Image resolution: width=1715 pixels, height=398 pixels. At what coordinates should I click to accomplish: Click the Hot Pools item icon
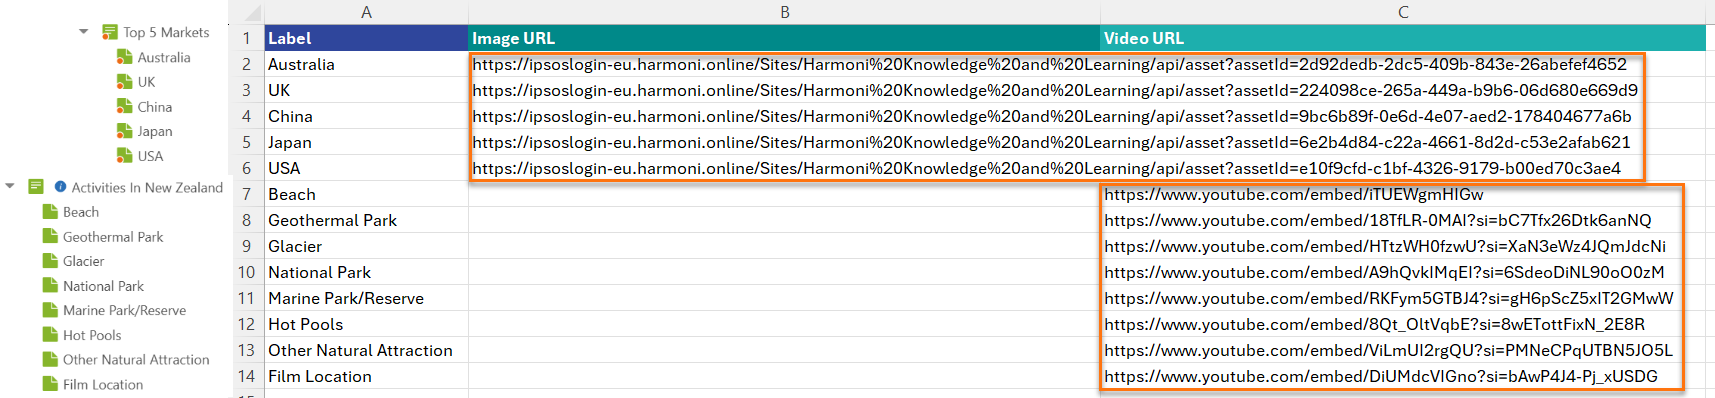50,334
